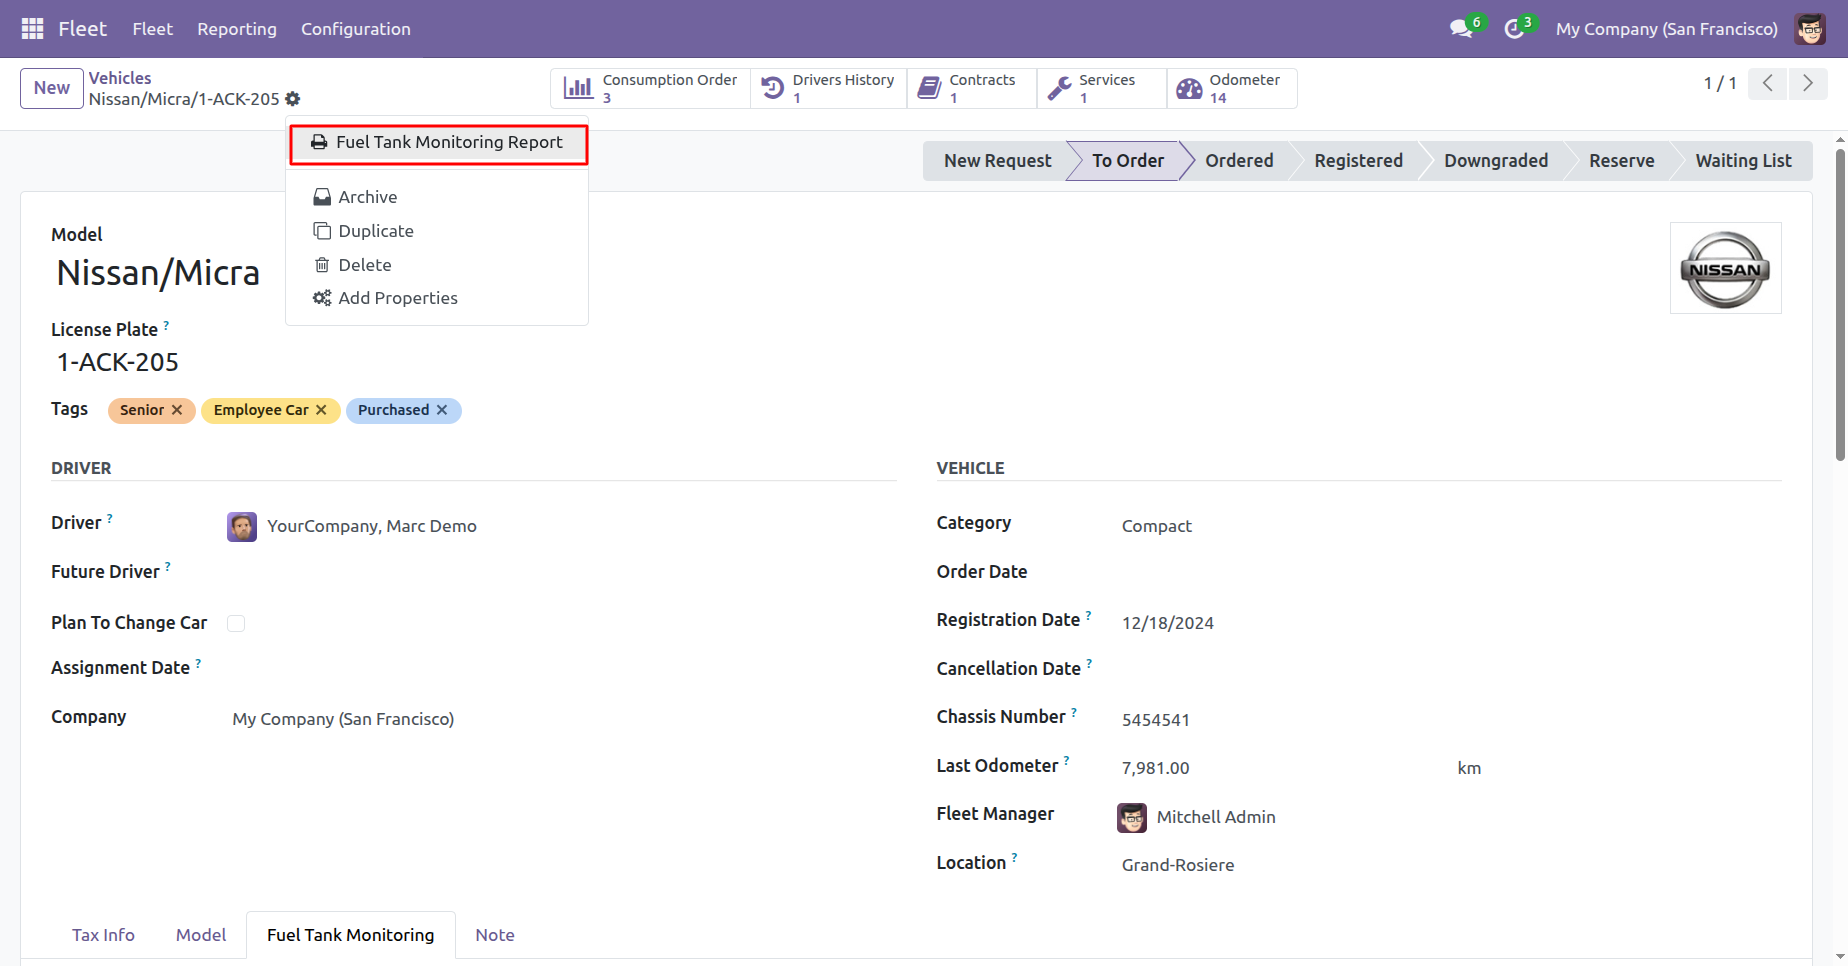Open company switcher My Company (San Francisco)
The height and width of the screenshot is (966, 1848).
[1666, 29]
